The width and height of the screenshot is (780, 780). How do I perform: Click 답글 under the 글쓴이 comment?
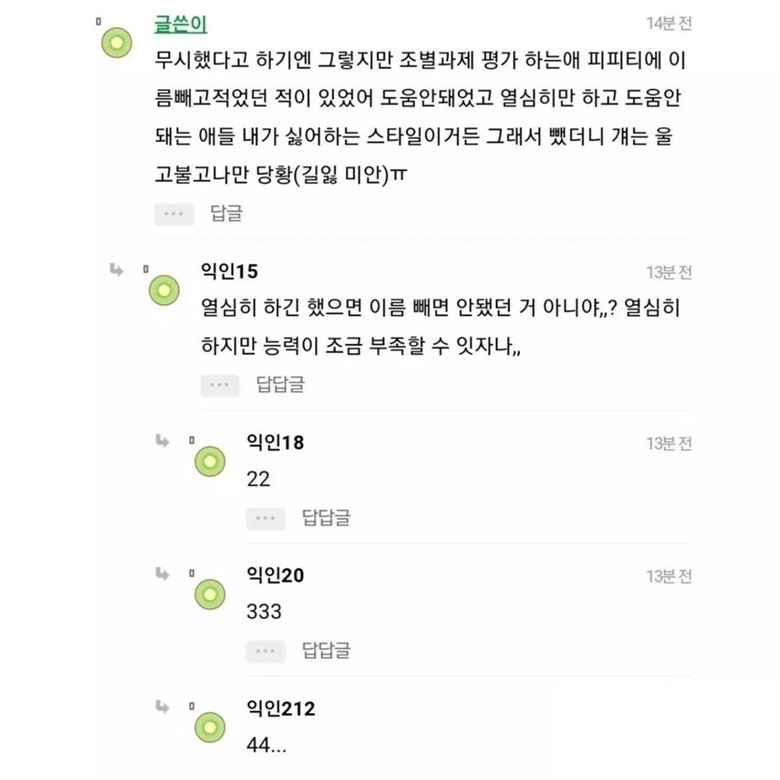(x=226, y=213)
